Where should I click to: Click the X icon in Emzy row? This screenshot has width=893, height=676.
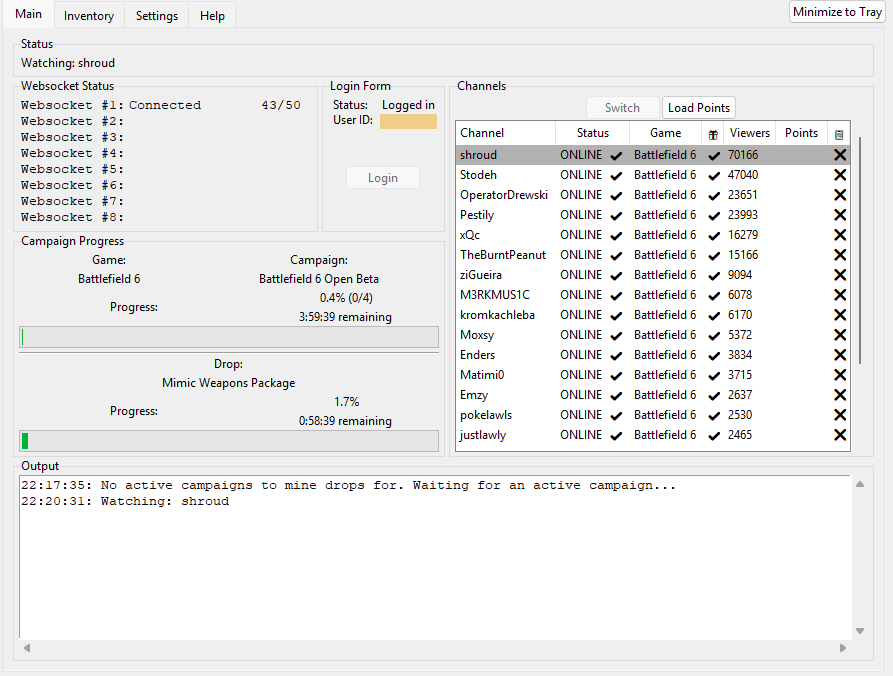[x=839, y=395]
